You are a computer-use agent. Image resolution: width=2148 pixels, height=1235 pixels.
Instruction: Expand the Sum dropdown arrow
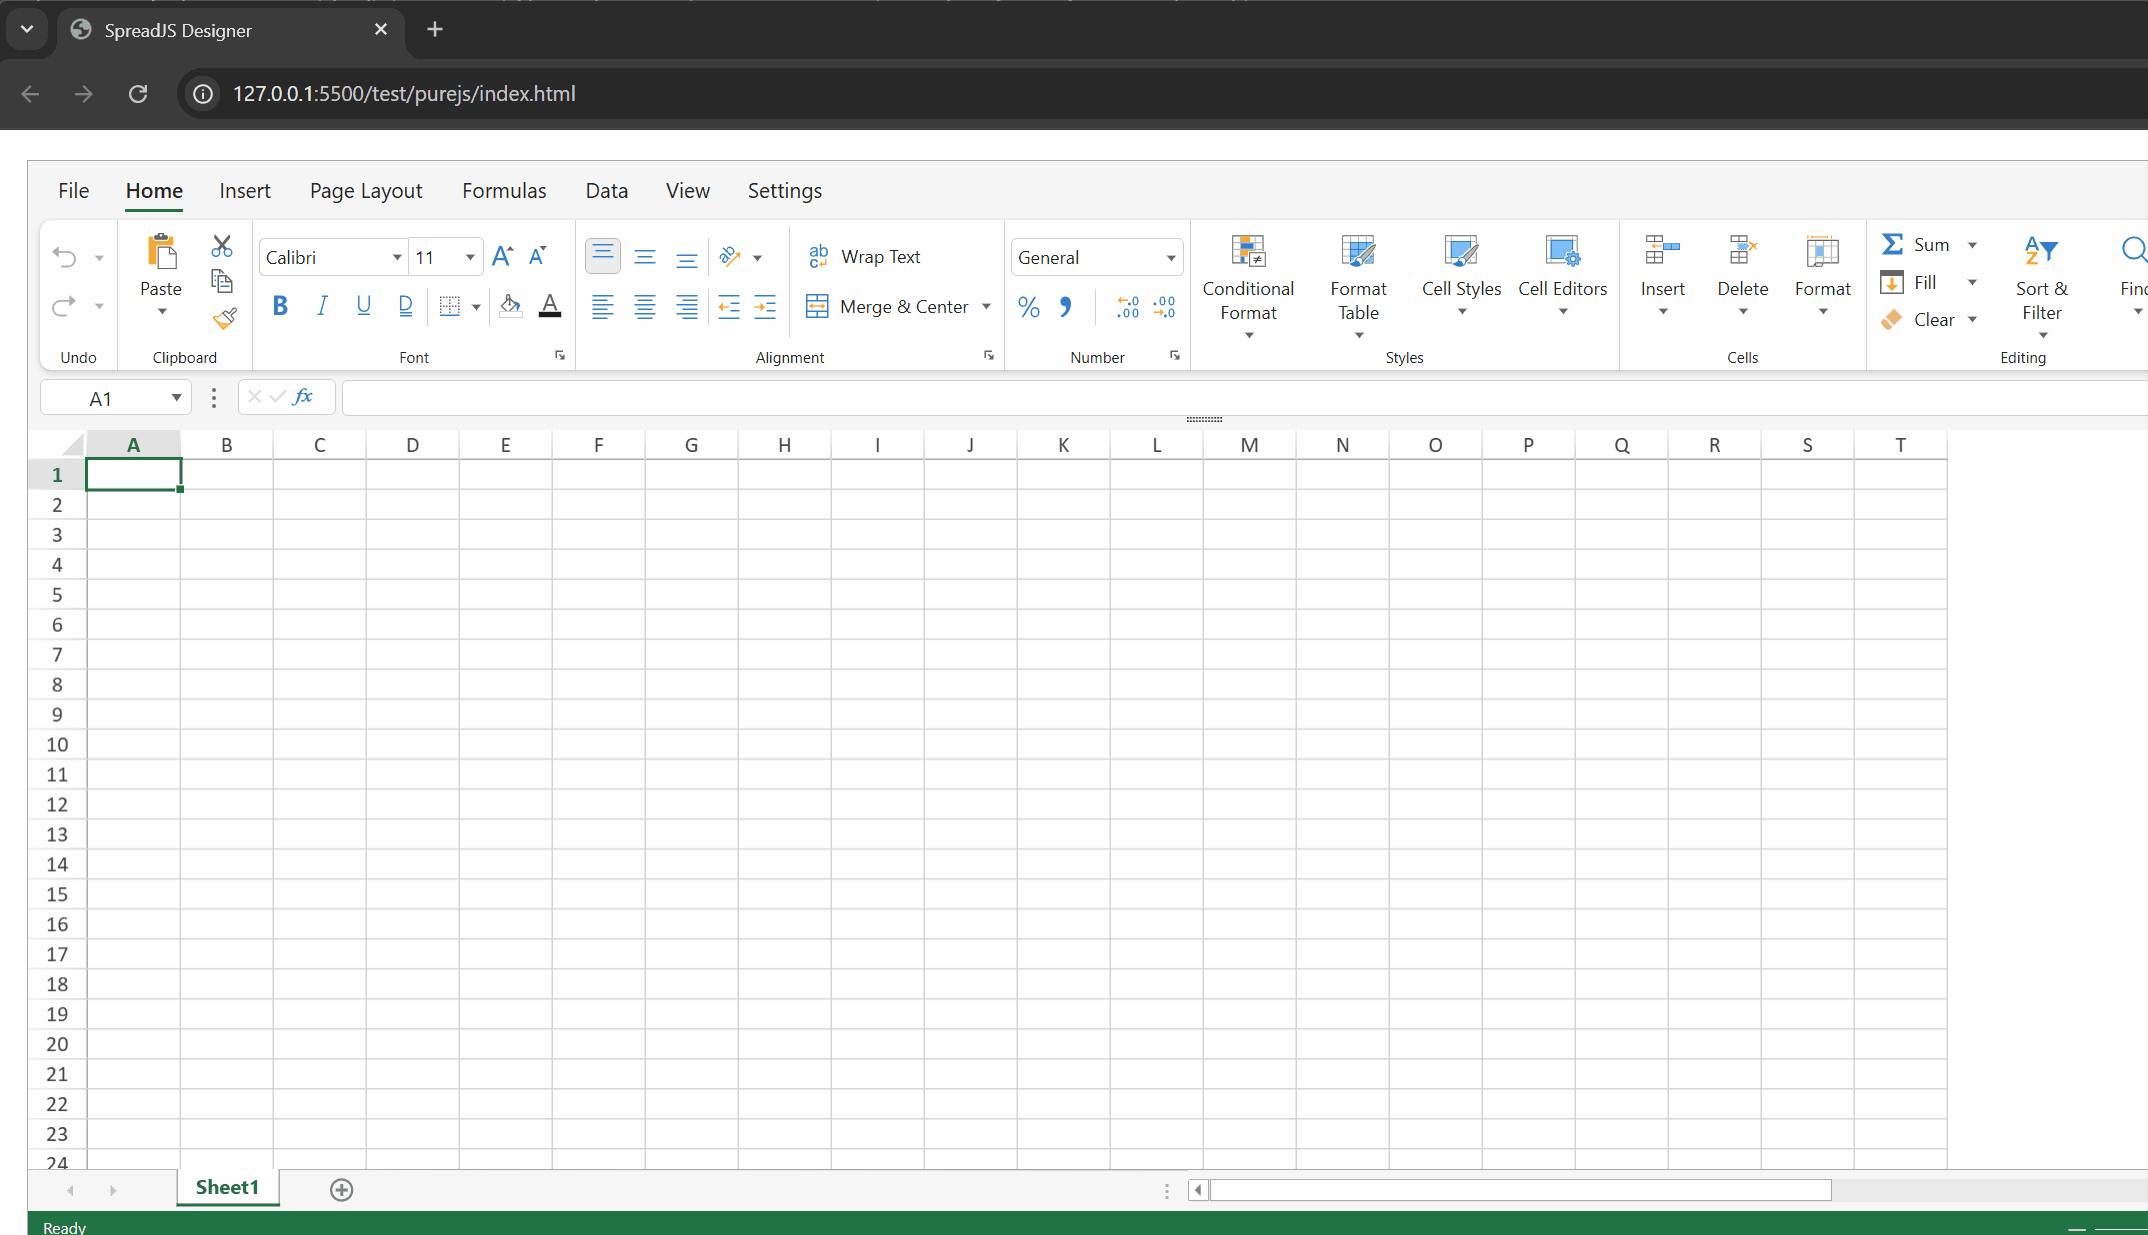coord(1972,245)
